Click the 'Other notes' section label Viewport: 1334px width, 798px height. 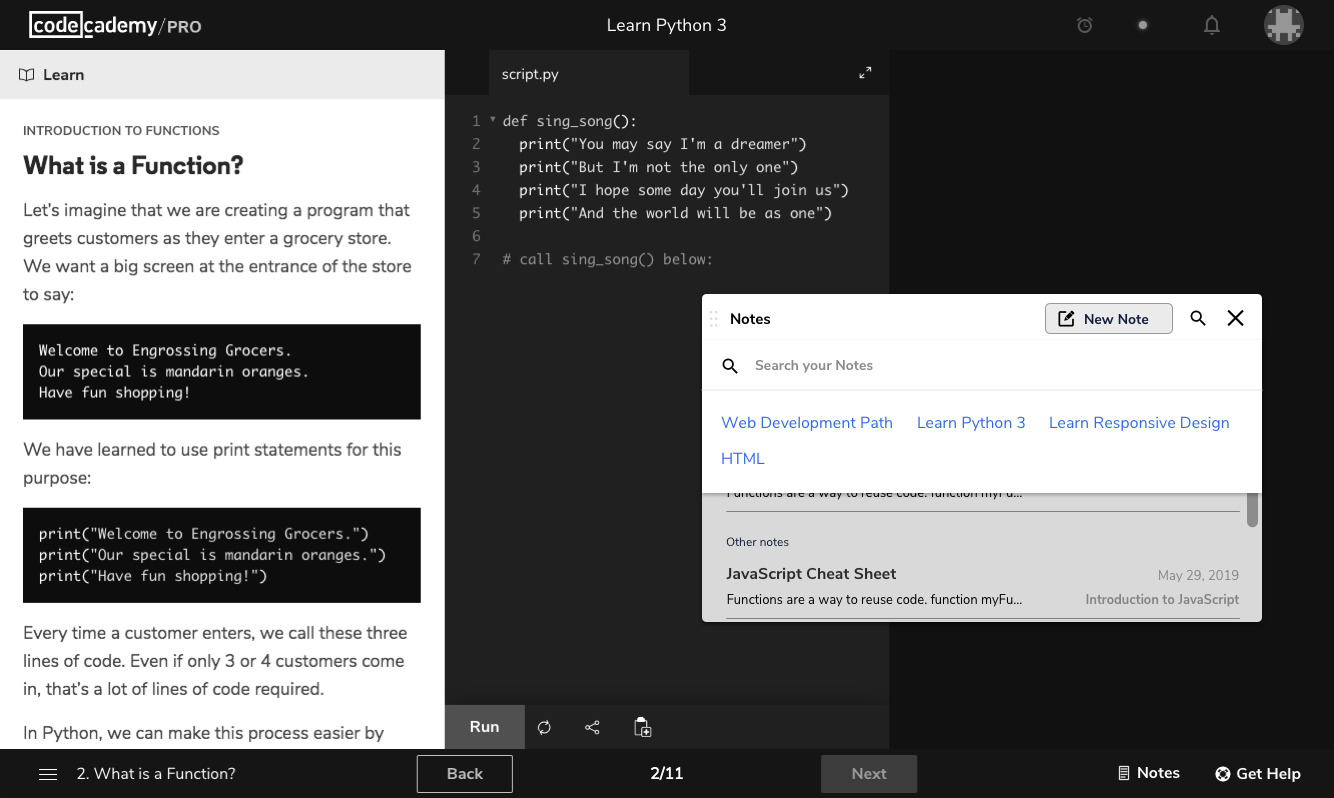[757, 542]
